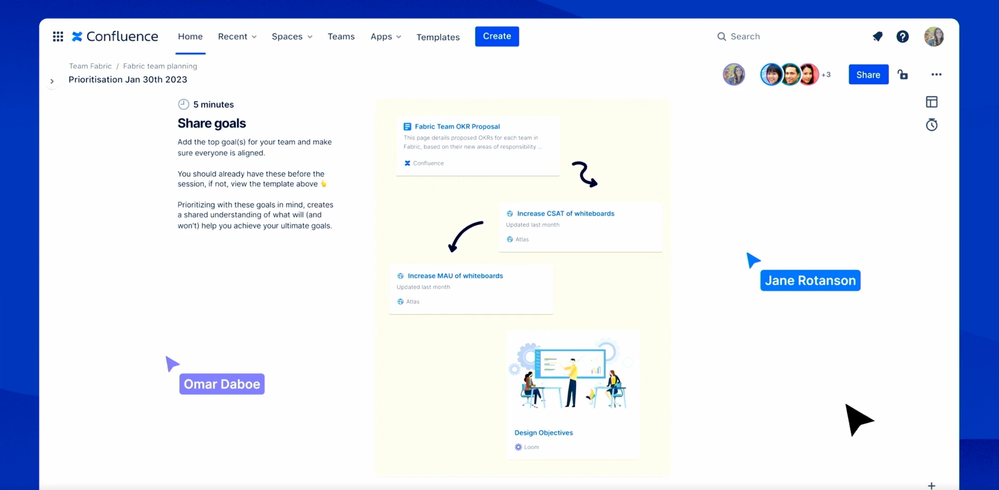Click the 'Updated last month' text on MAU card

pyautogui.click(x=423, y=287)
